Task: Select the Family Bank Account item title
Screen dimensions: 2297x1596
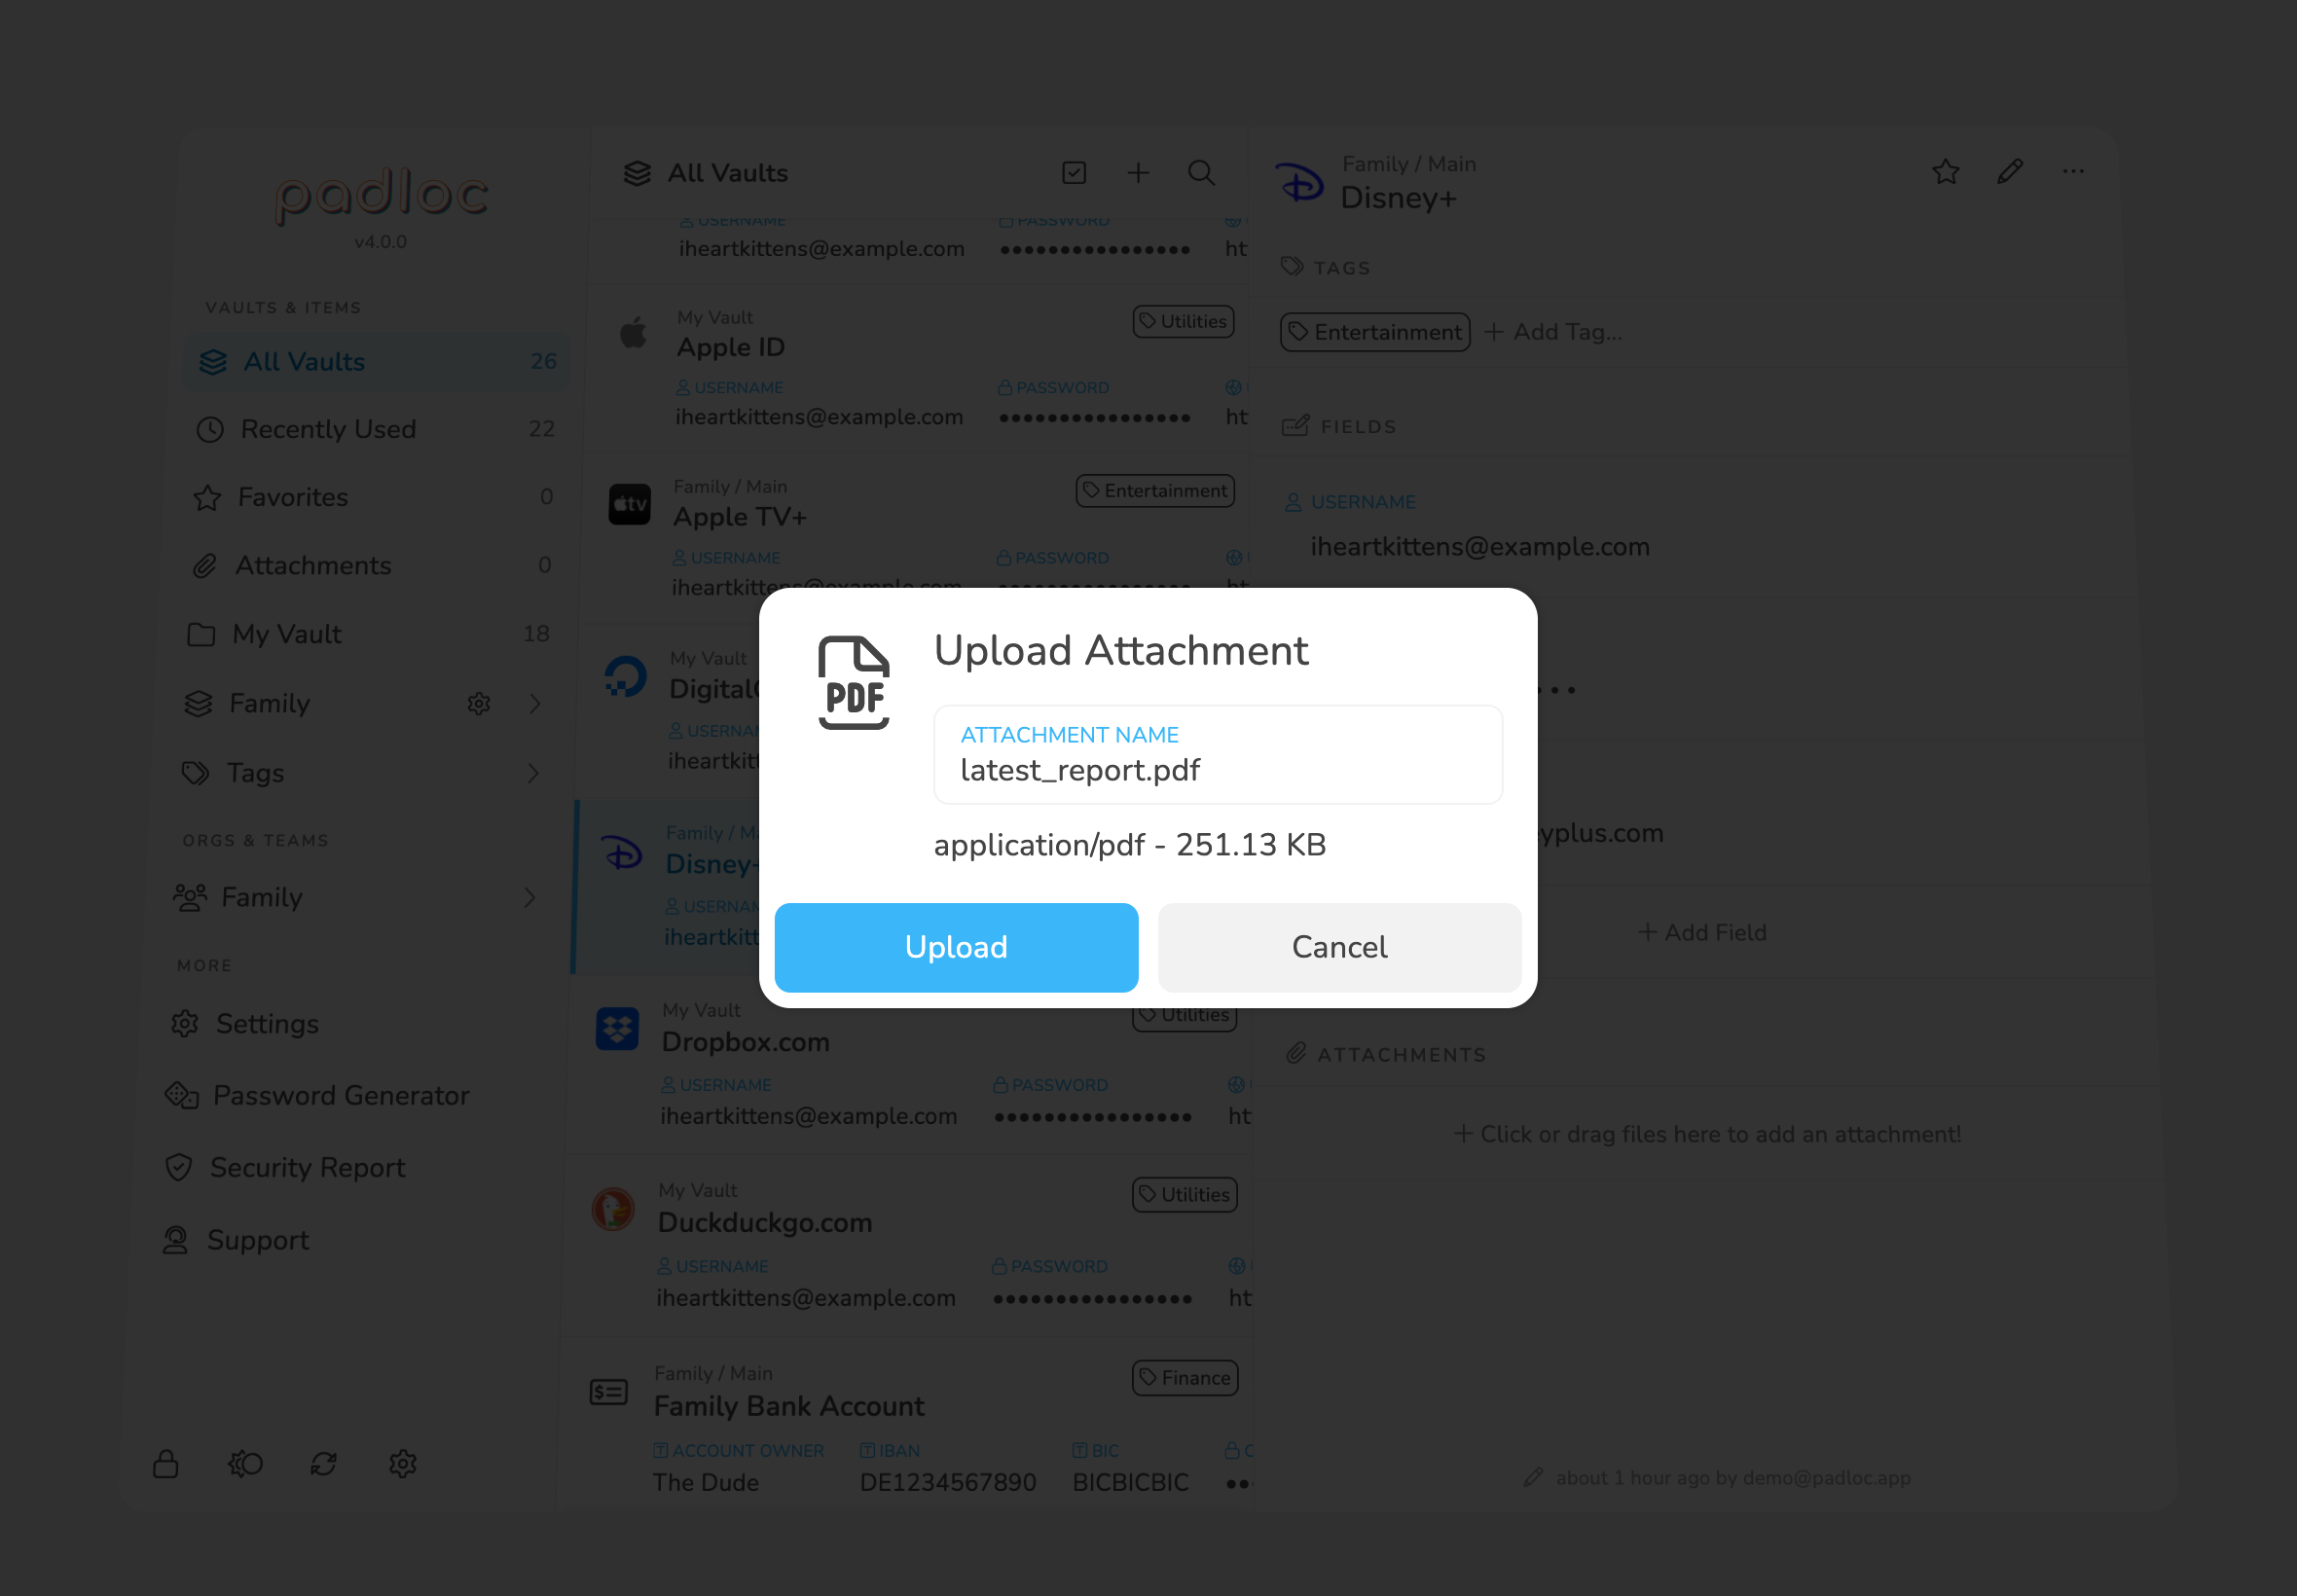Action: tap(789, 1406)
